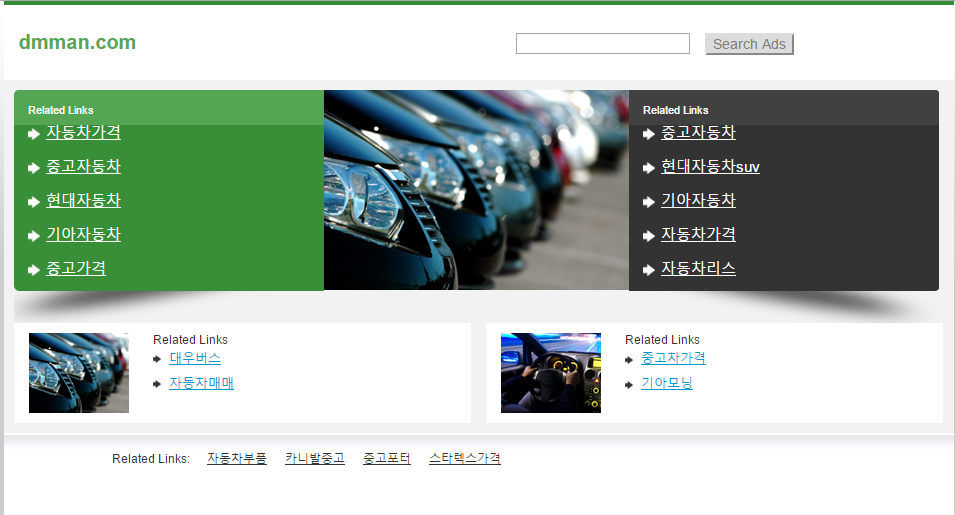Screen dimensions: 955x515
Task: Click arrow icon beside 현대자동차suv
Action: pos(649,168)
